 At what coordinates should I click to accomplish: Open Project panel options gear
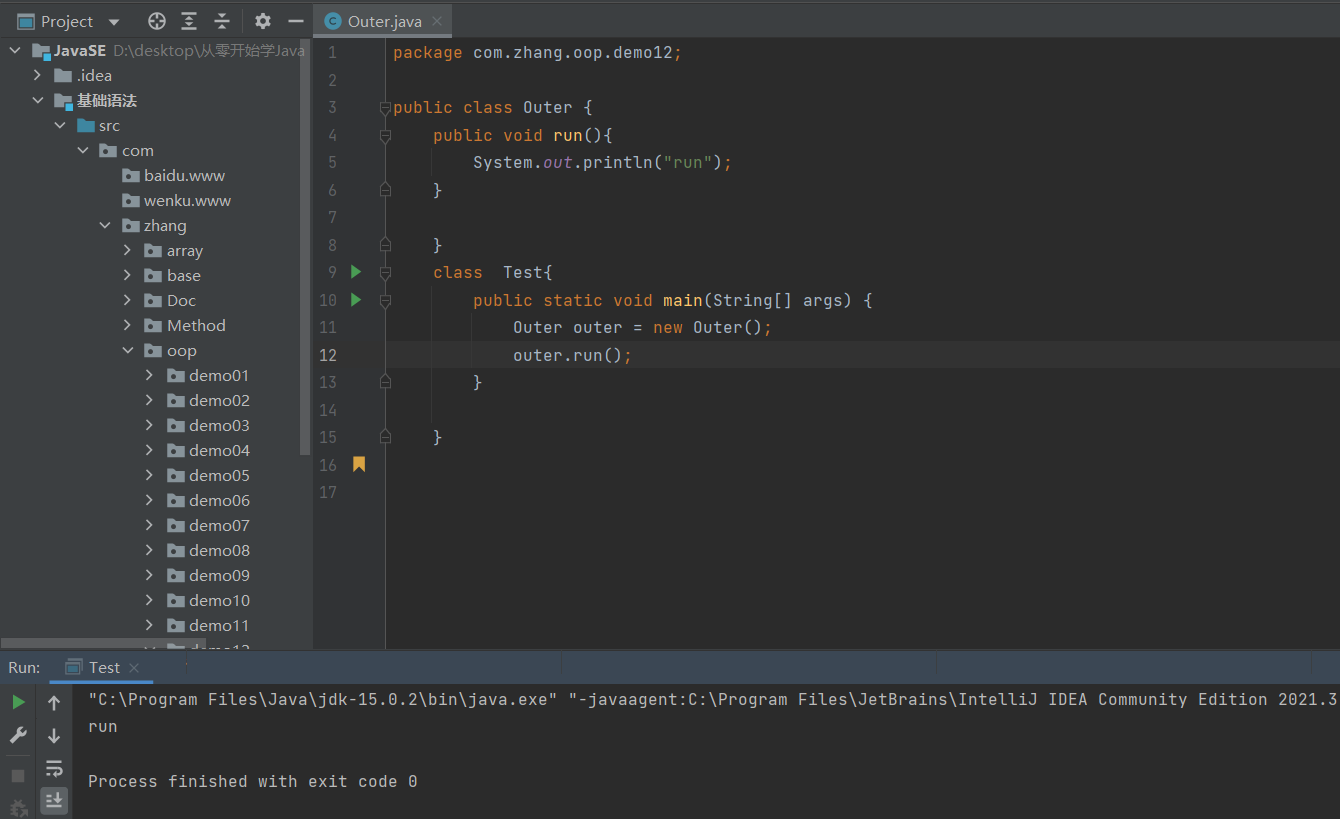point(263,21)
